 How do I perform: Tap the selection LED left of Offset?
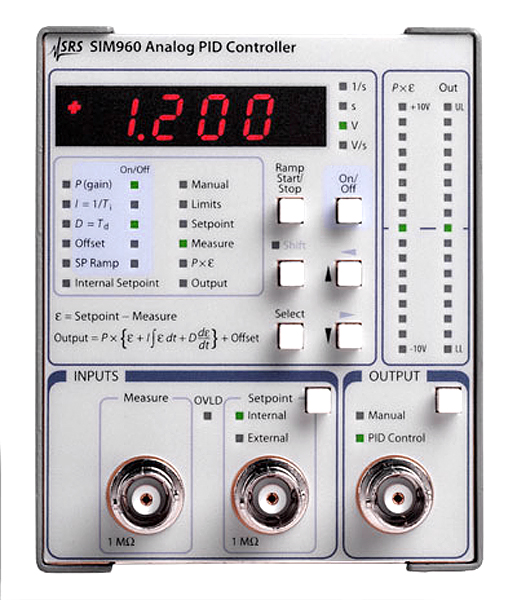66,243
